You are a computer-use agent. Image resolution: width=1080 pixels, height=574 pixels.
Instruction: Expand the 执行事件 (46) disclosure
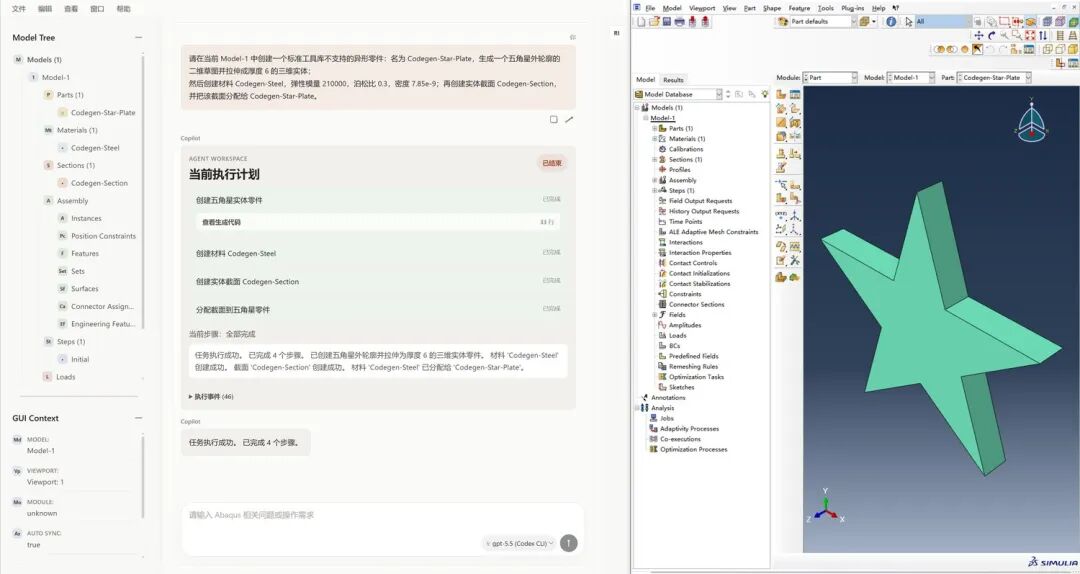pyautogui.click(x=211, y=396)
